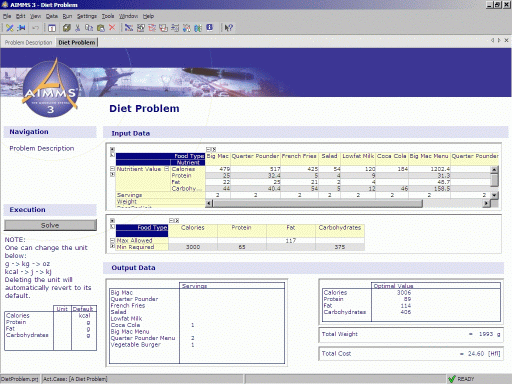The height and width of the screenshot is (384, 512).
Task: Close the current page tab with X
Action: pos(506,40)
